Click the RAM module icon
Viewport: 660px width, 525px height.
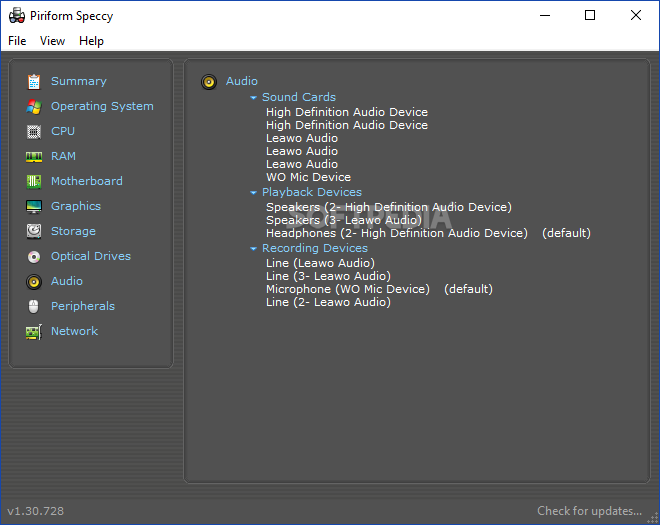point(34,157)
